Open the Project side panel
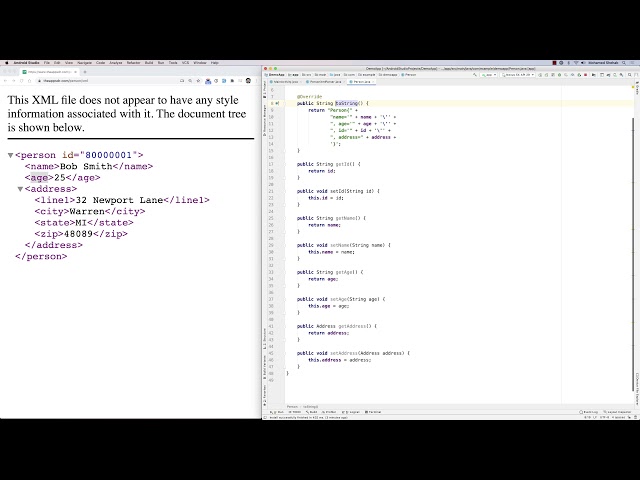This screenshot has width=640, height=480. click(x=264, y=87)
